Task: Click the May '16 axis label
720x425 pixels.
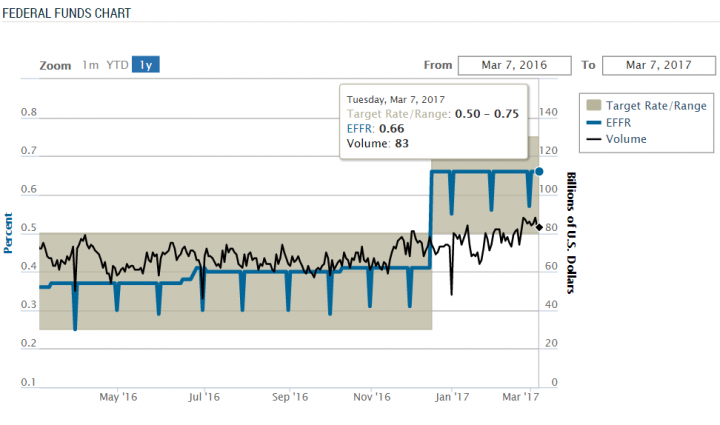Action: (118, 397)
